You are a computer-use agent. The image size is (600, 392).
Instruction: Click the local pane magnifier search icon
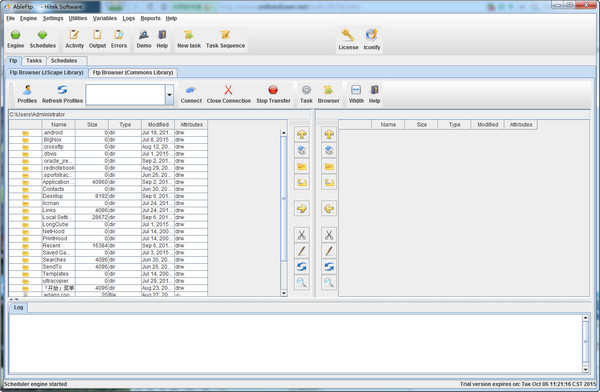(302, 283)
